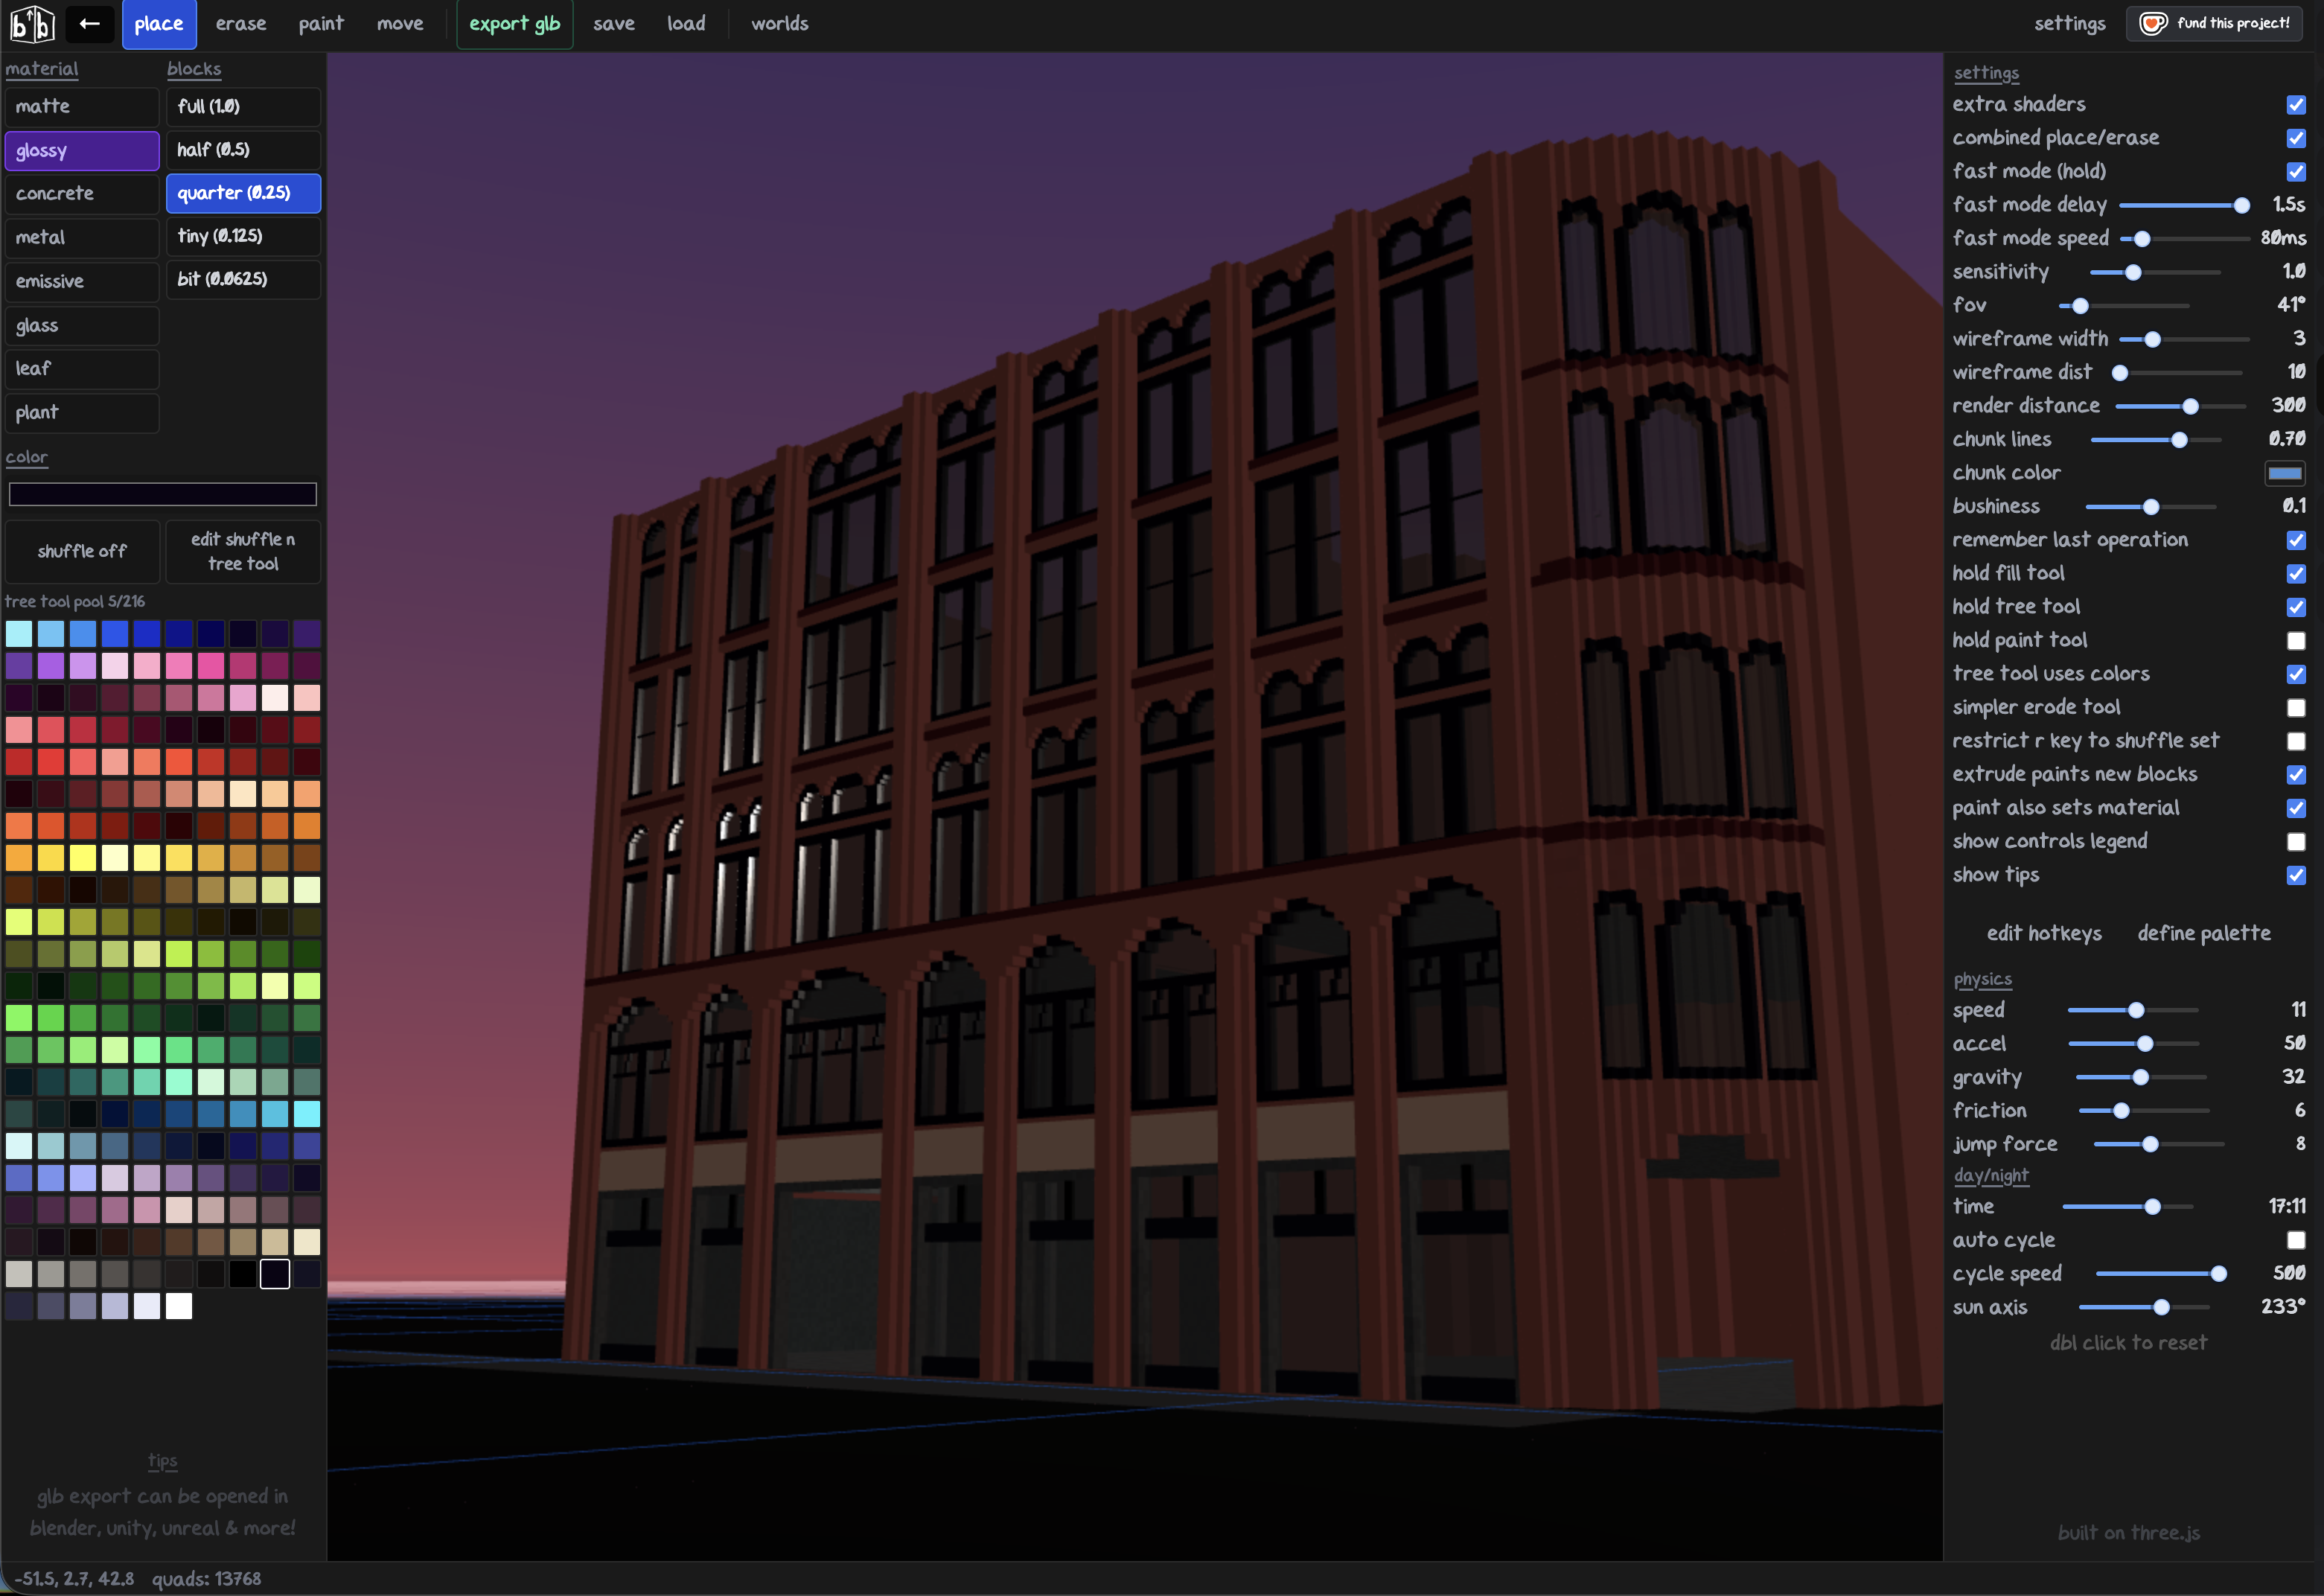The height and width of the screenshot is (1596, 2324).
Task: Enable show controls legend
Action: pyautogui.click(x=2296, y=842)
